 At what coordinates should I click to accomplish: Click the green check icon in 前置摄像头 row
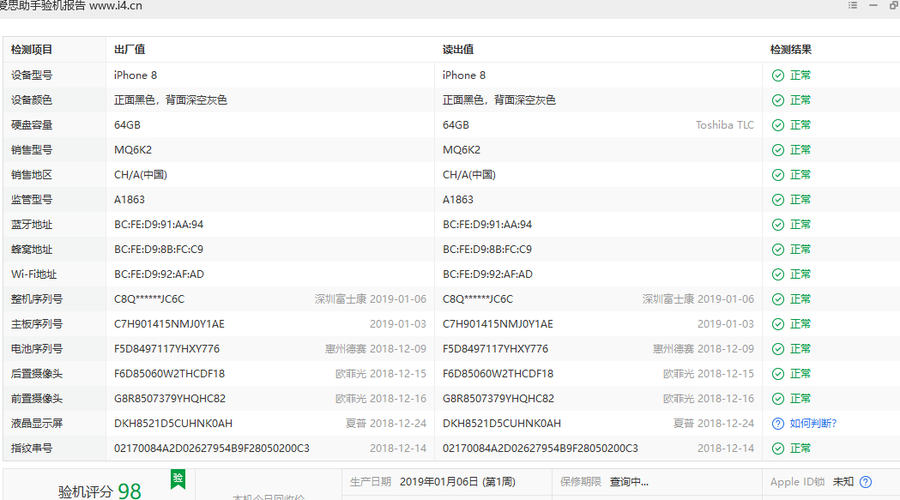pos(778,399)
